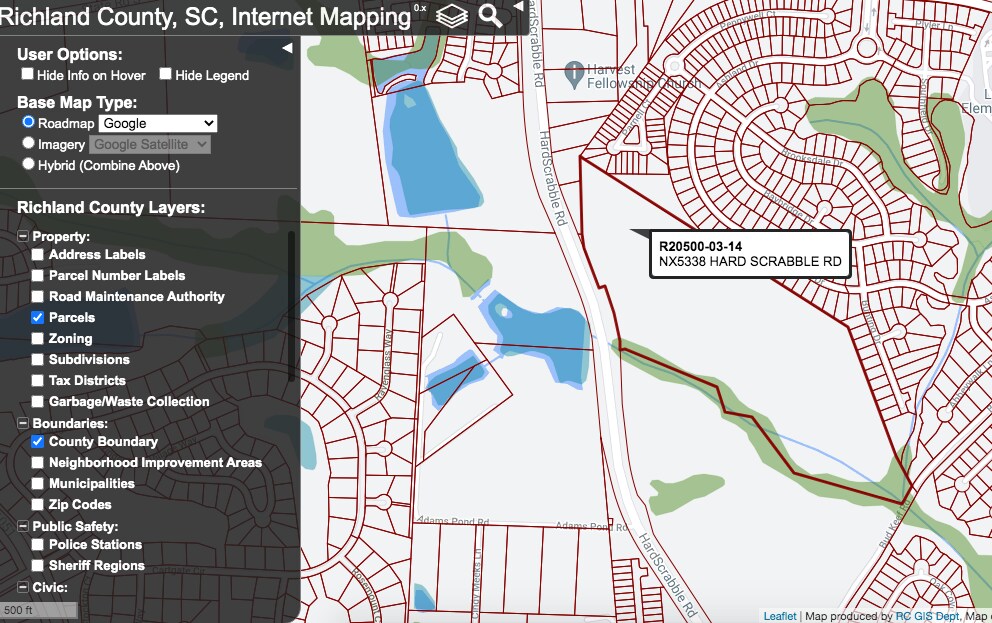This screenshot has height=623, width=992.
Task: Collapse the Civic layer group
Action: click(x=23, y=587)
